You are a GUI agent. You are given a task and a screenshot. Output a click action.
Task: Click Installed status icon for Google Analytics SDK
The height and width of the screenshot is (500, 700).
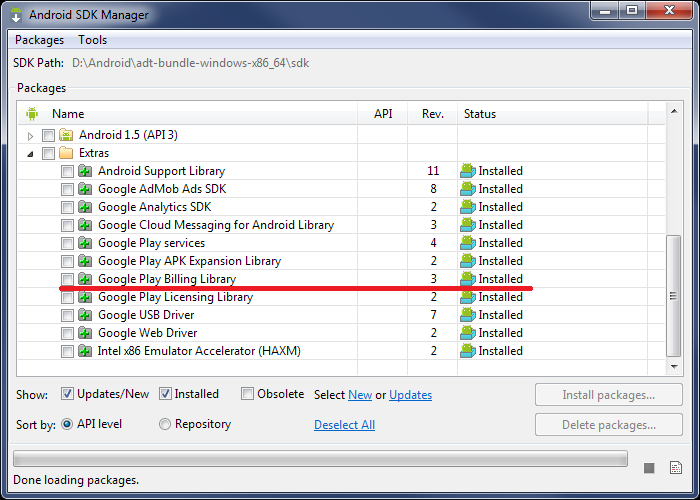pyautogui.click(x=468, y=207)
